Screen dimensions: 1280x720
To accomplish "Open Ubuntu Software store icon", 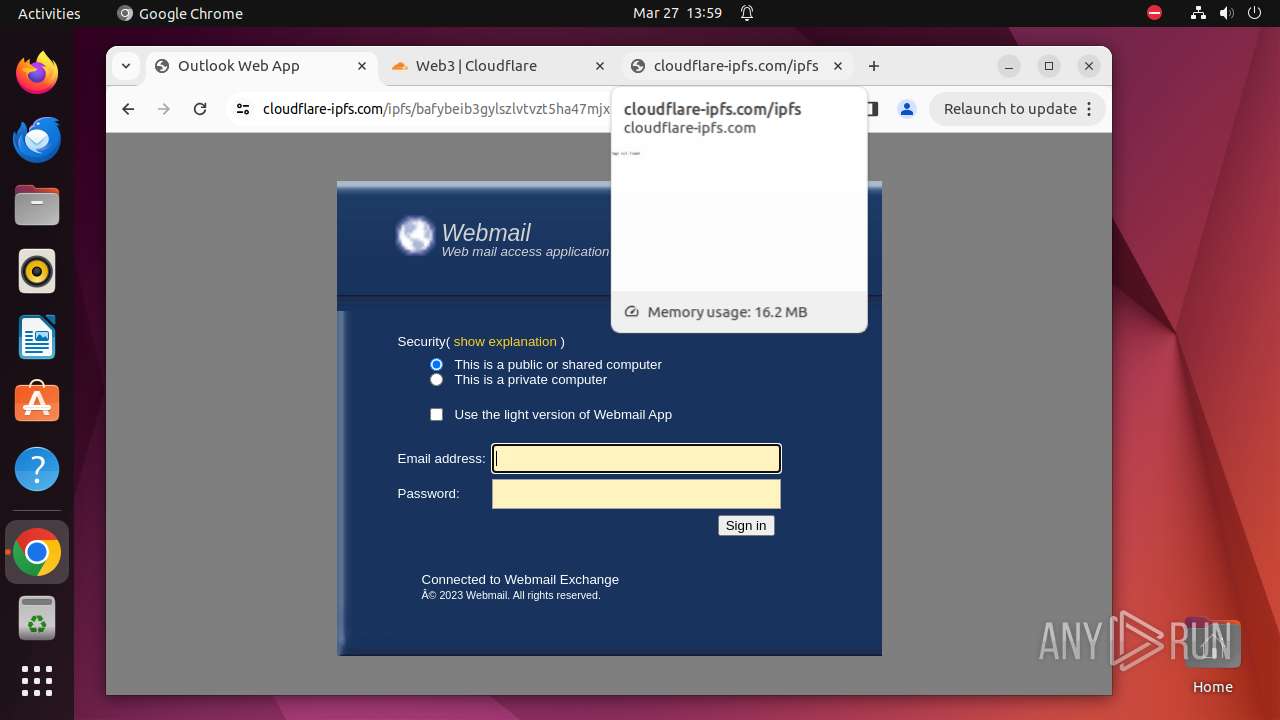I will click(x=37, y=403).
